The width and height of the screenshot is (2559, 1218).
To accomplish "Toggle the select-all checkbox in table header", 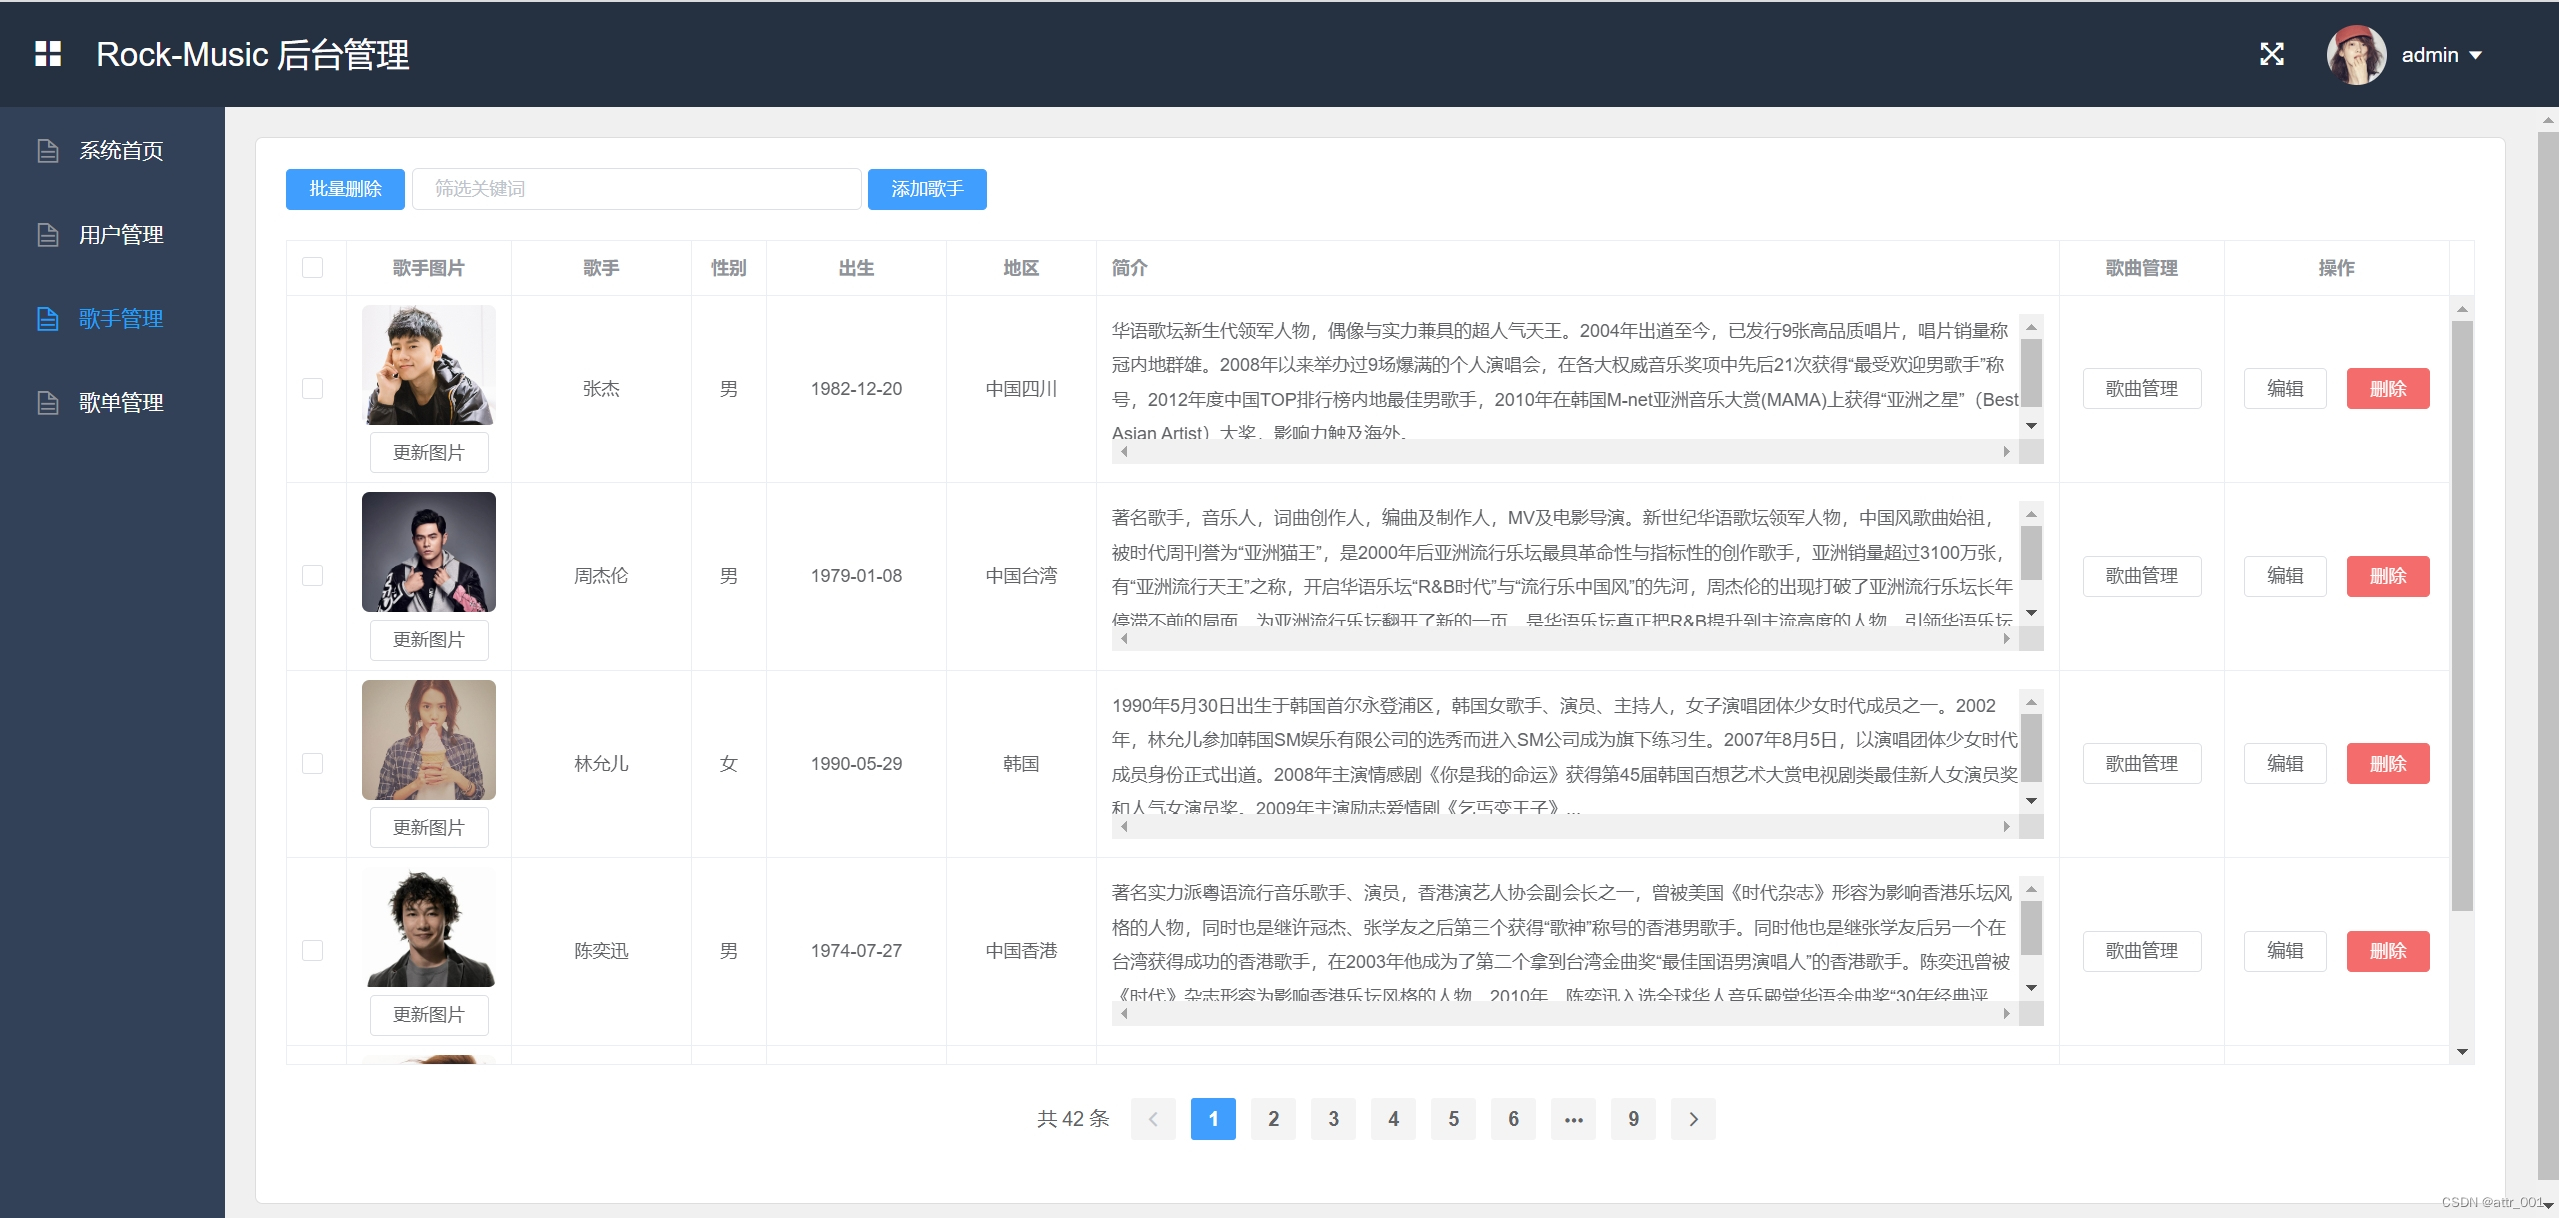I will (x=313, y=267).
